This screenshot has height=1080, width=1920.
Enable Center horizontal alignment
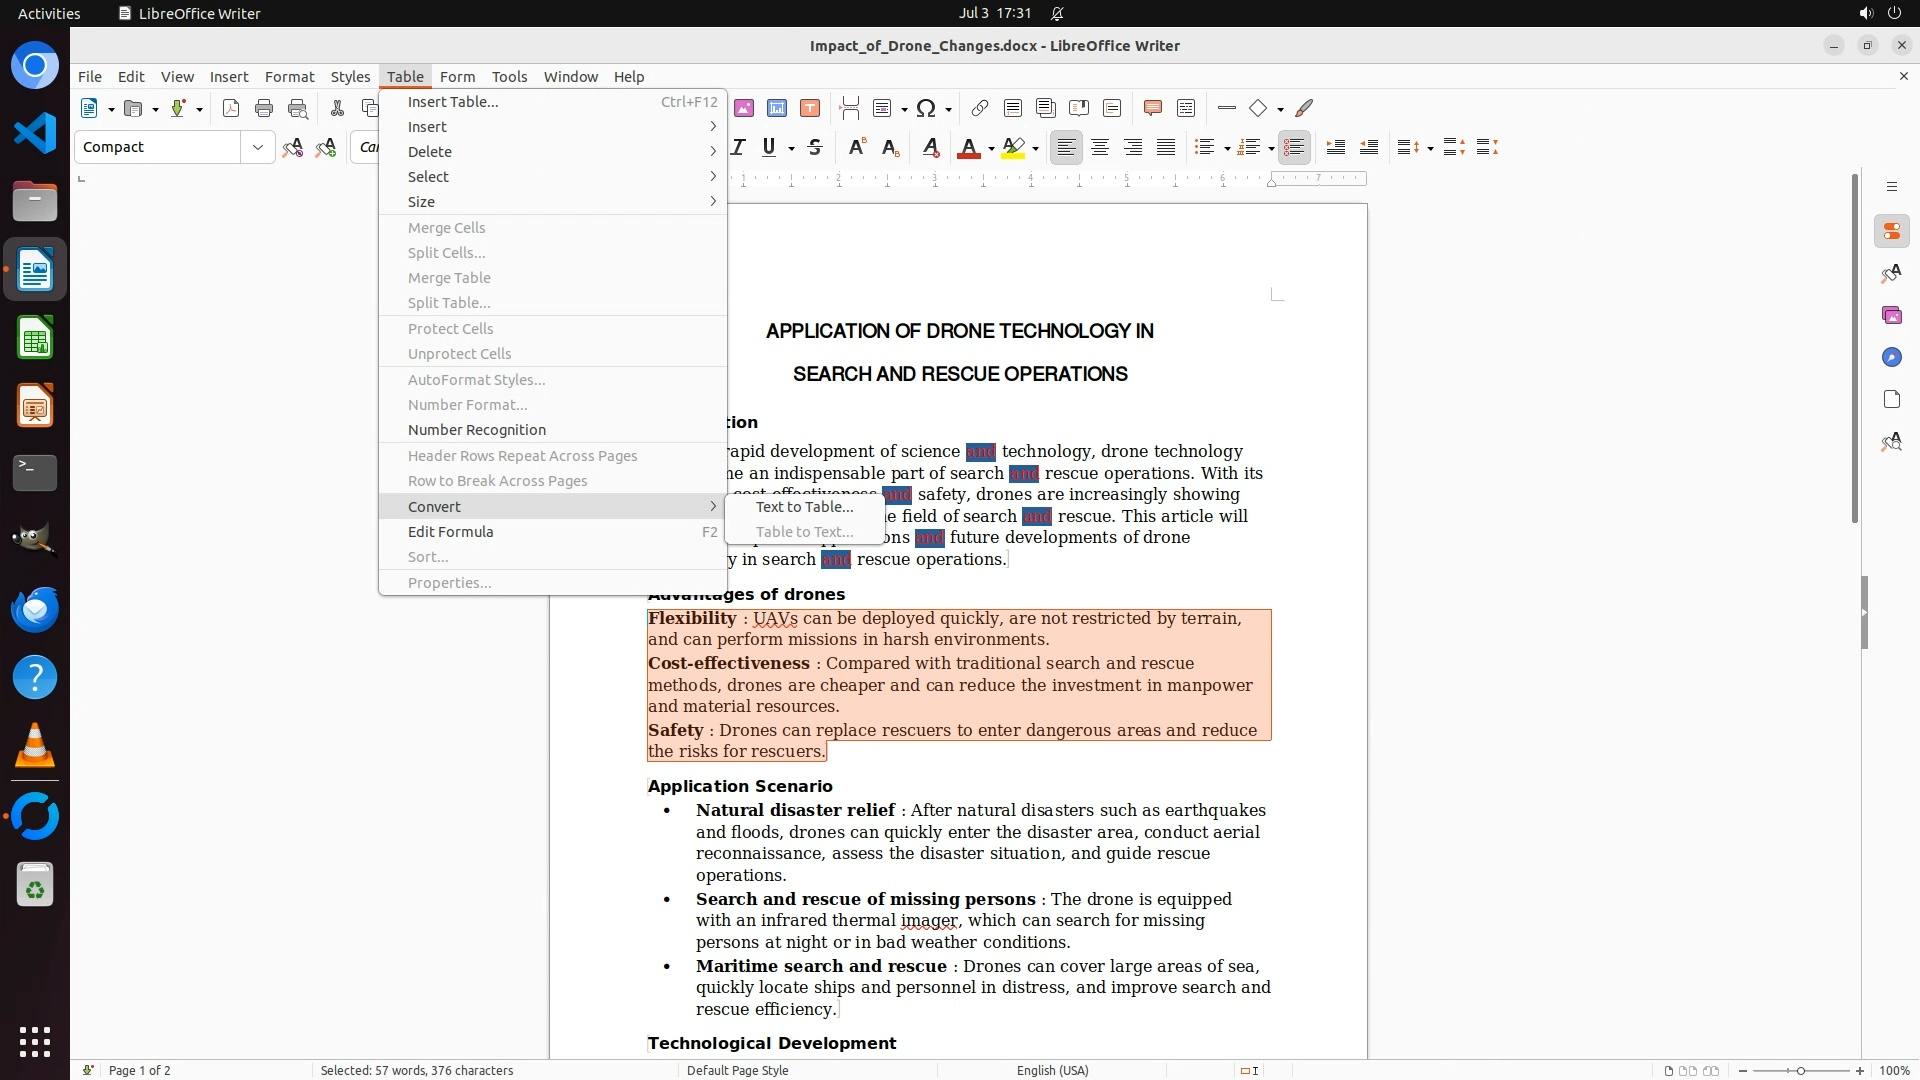[1100, 148]
